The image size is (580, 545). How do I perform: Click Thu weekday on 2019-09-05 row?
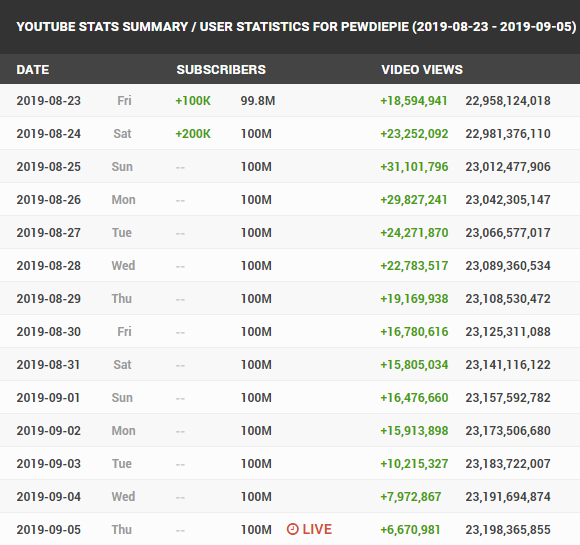[x=122, y=529]
